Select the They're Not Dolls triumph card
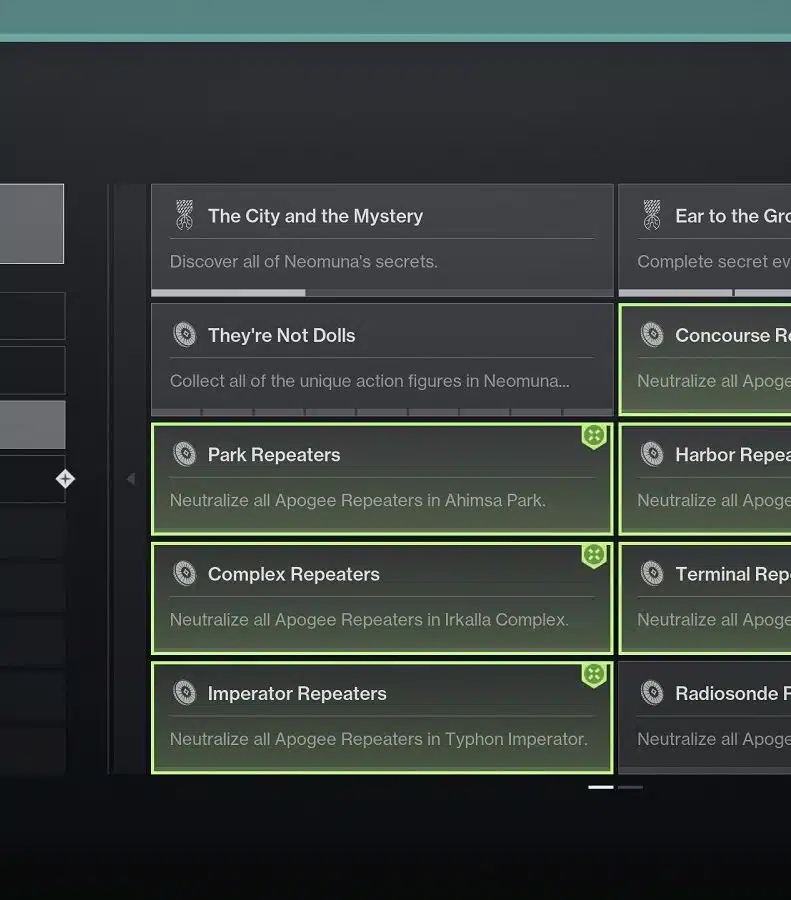 (x=382, y=359)
